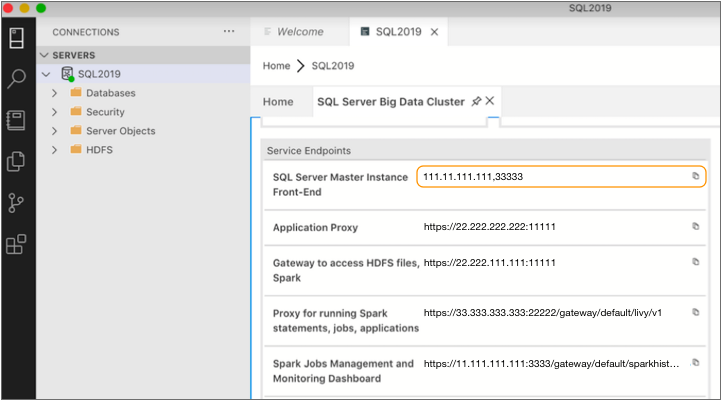Open the Explorer files icon
Screen dimensions: 721x401
(x=16, y=161)
